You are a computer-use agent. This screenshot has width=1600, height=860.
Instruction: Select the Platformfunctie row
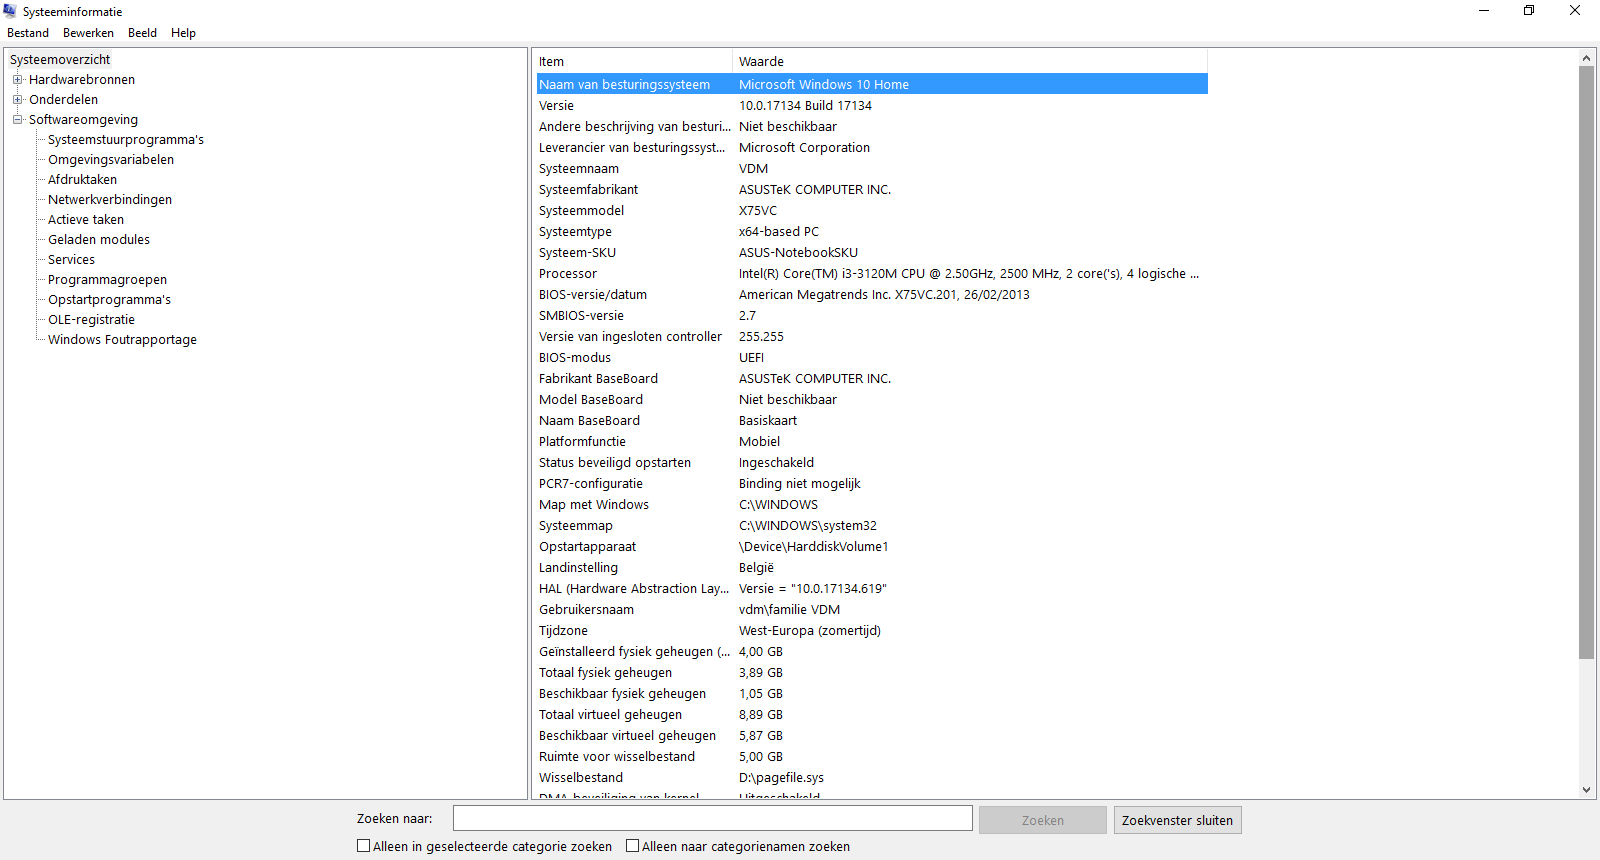[x=872, y=442]
